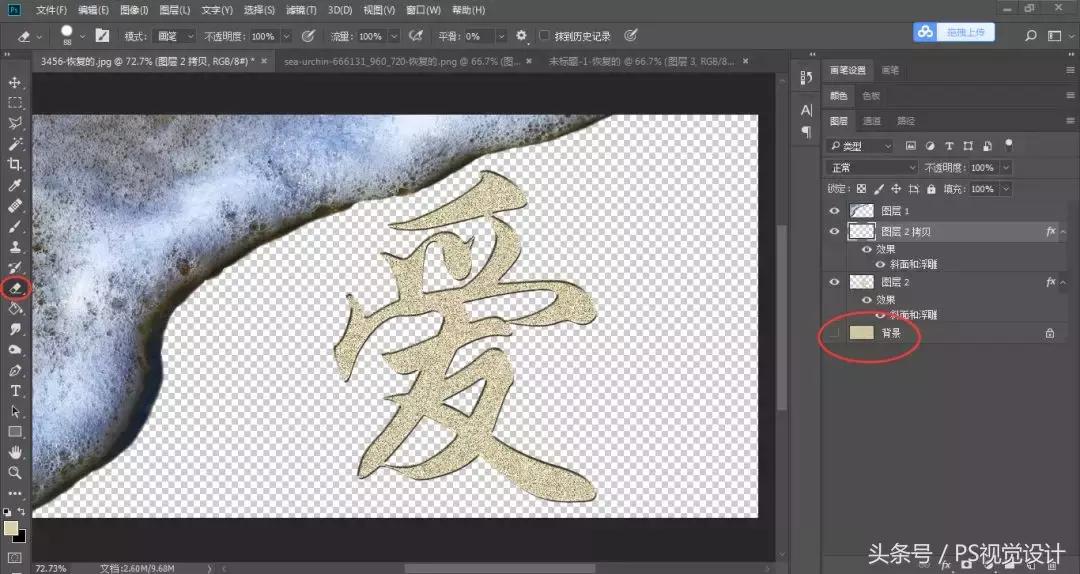Open layer filter 类型 dropdown

[860, 146]
